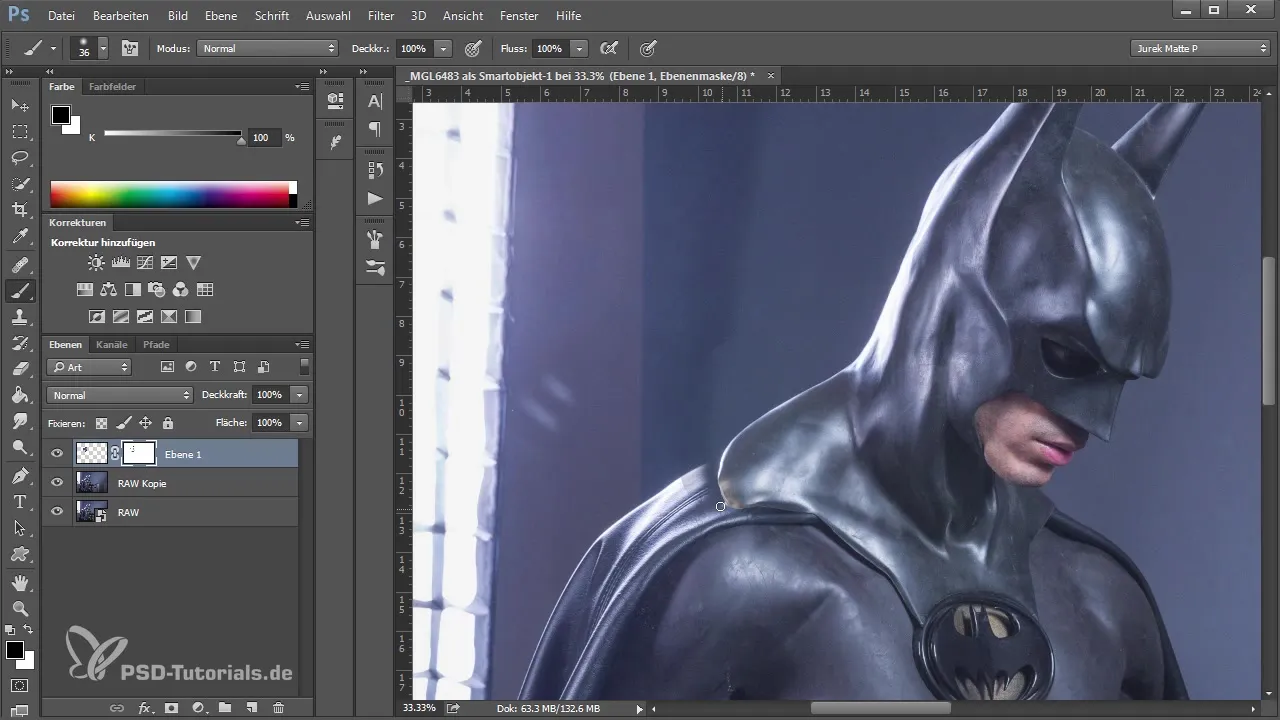
Task: Add a Levels adjustment
Action: 121,263
